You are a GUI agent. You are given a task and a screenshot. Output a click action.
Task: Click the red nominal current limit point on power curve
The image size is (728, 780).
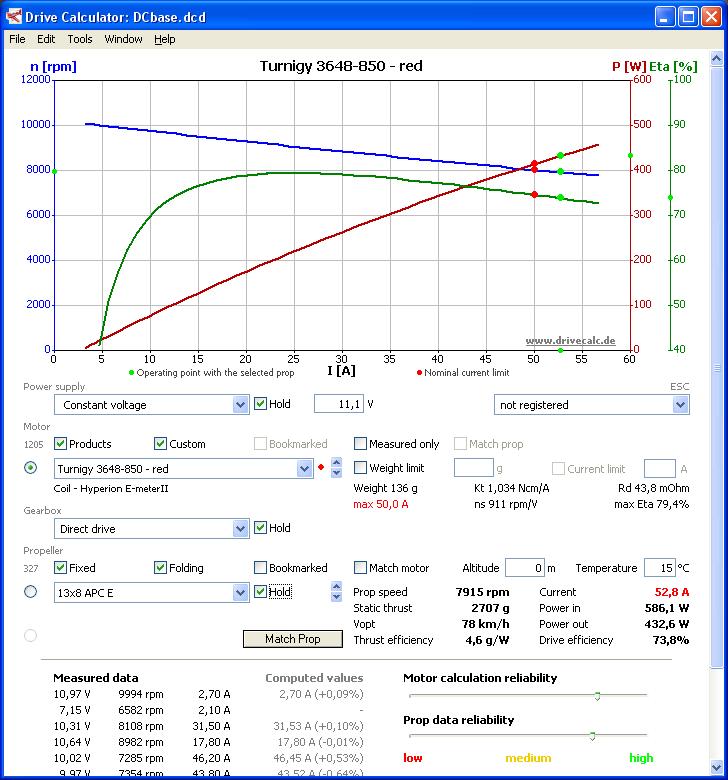(534, 164)
